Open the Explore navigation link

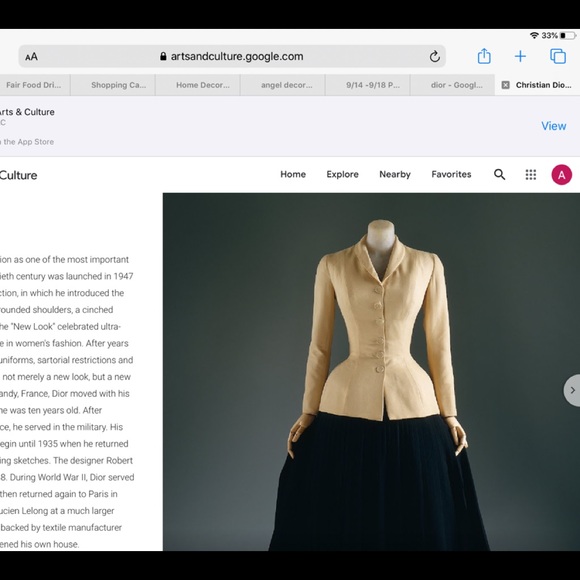coord(343,174)
